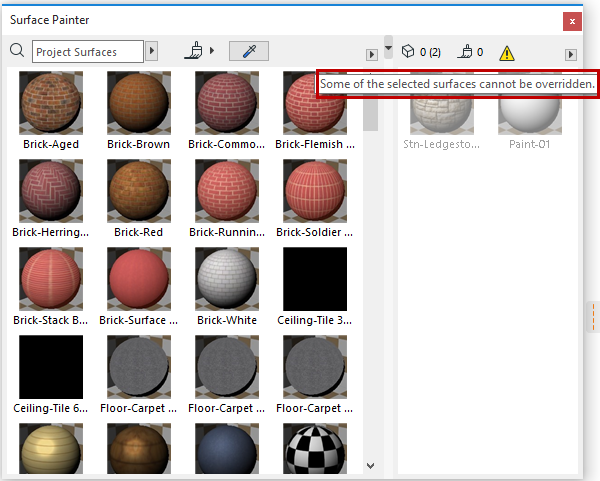Select the Brick-Herringbone surface sphere
This screenshot has height=481, width=600.
click(51, 189)
